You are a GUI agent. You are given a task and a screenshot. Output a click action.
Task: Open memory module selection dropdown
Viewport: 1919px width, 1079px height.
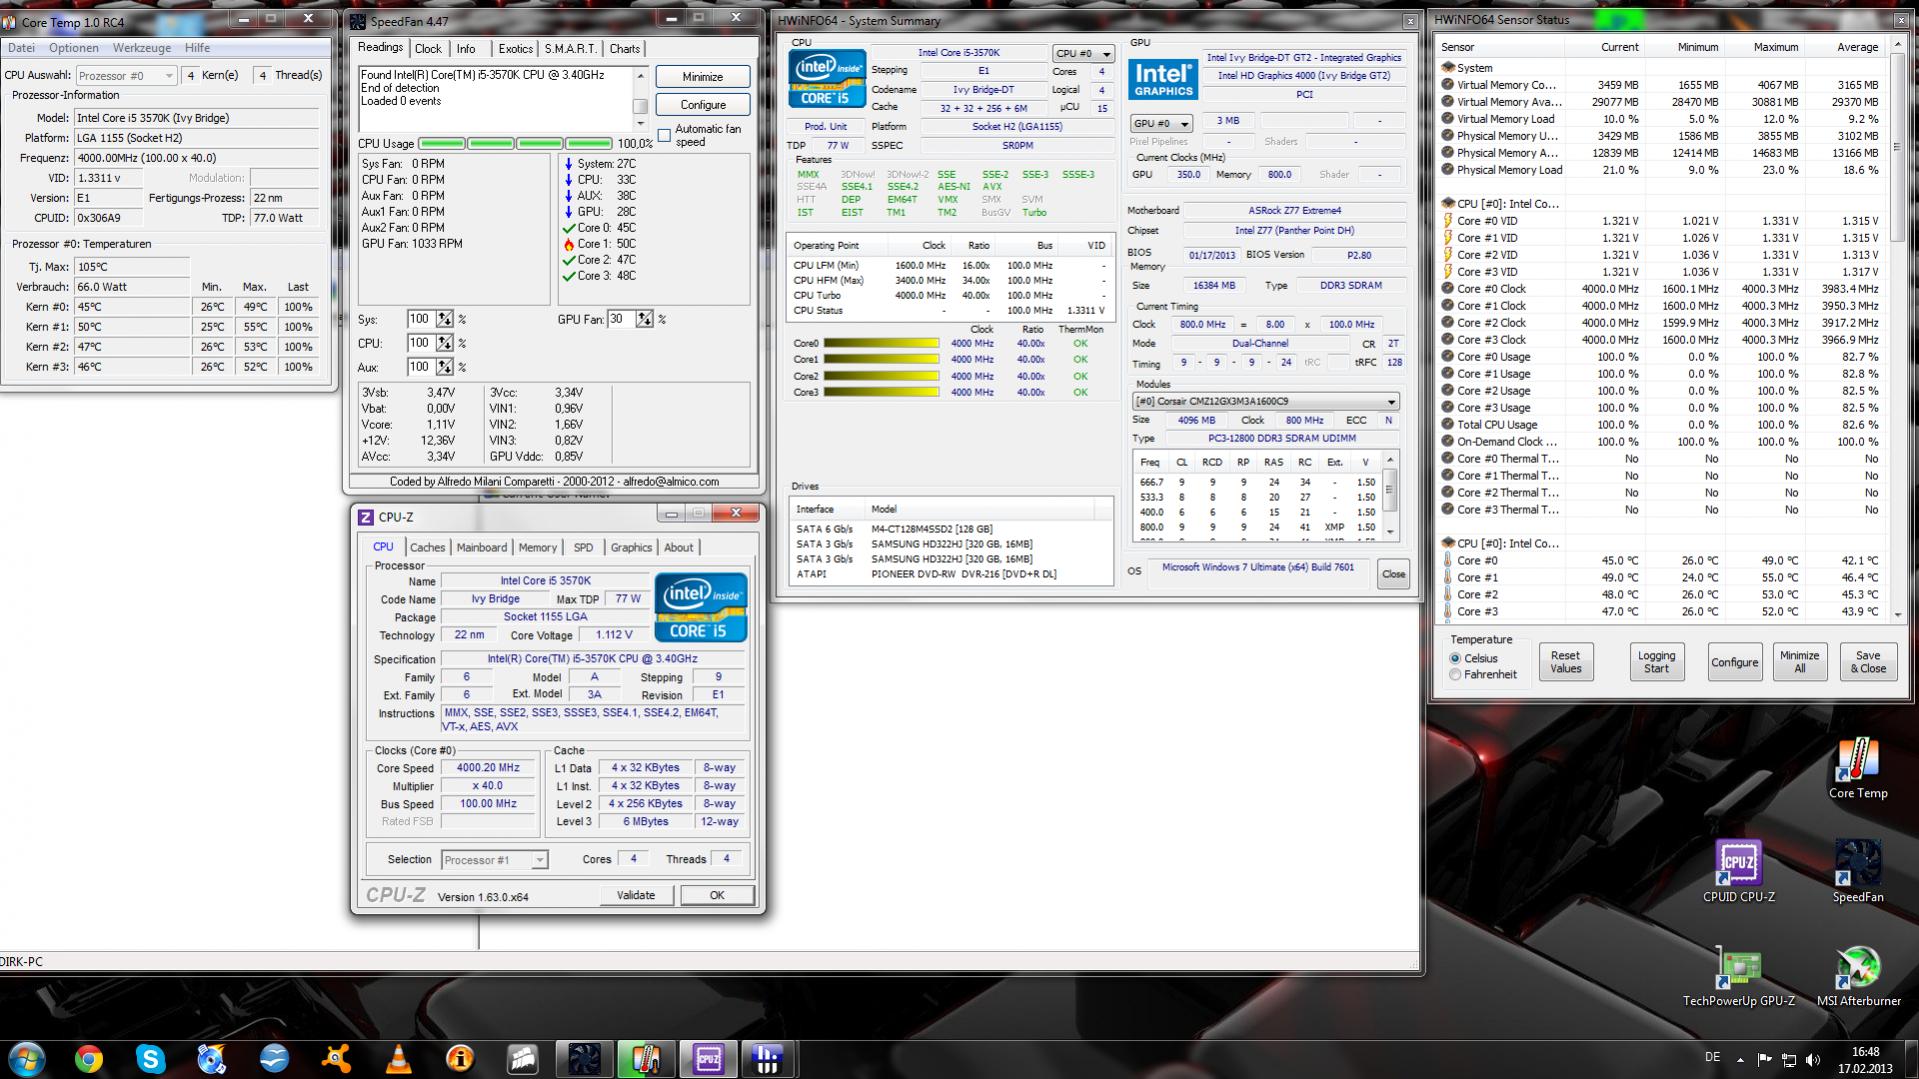(1266, 402)
